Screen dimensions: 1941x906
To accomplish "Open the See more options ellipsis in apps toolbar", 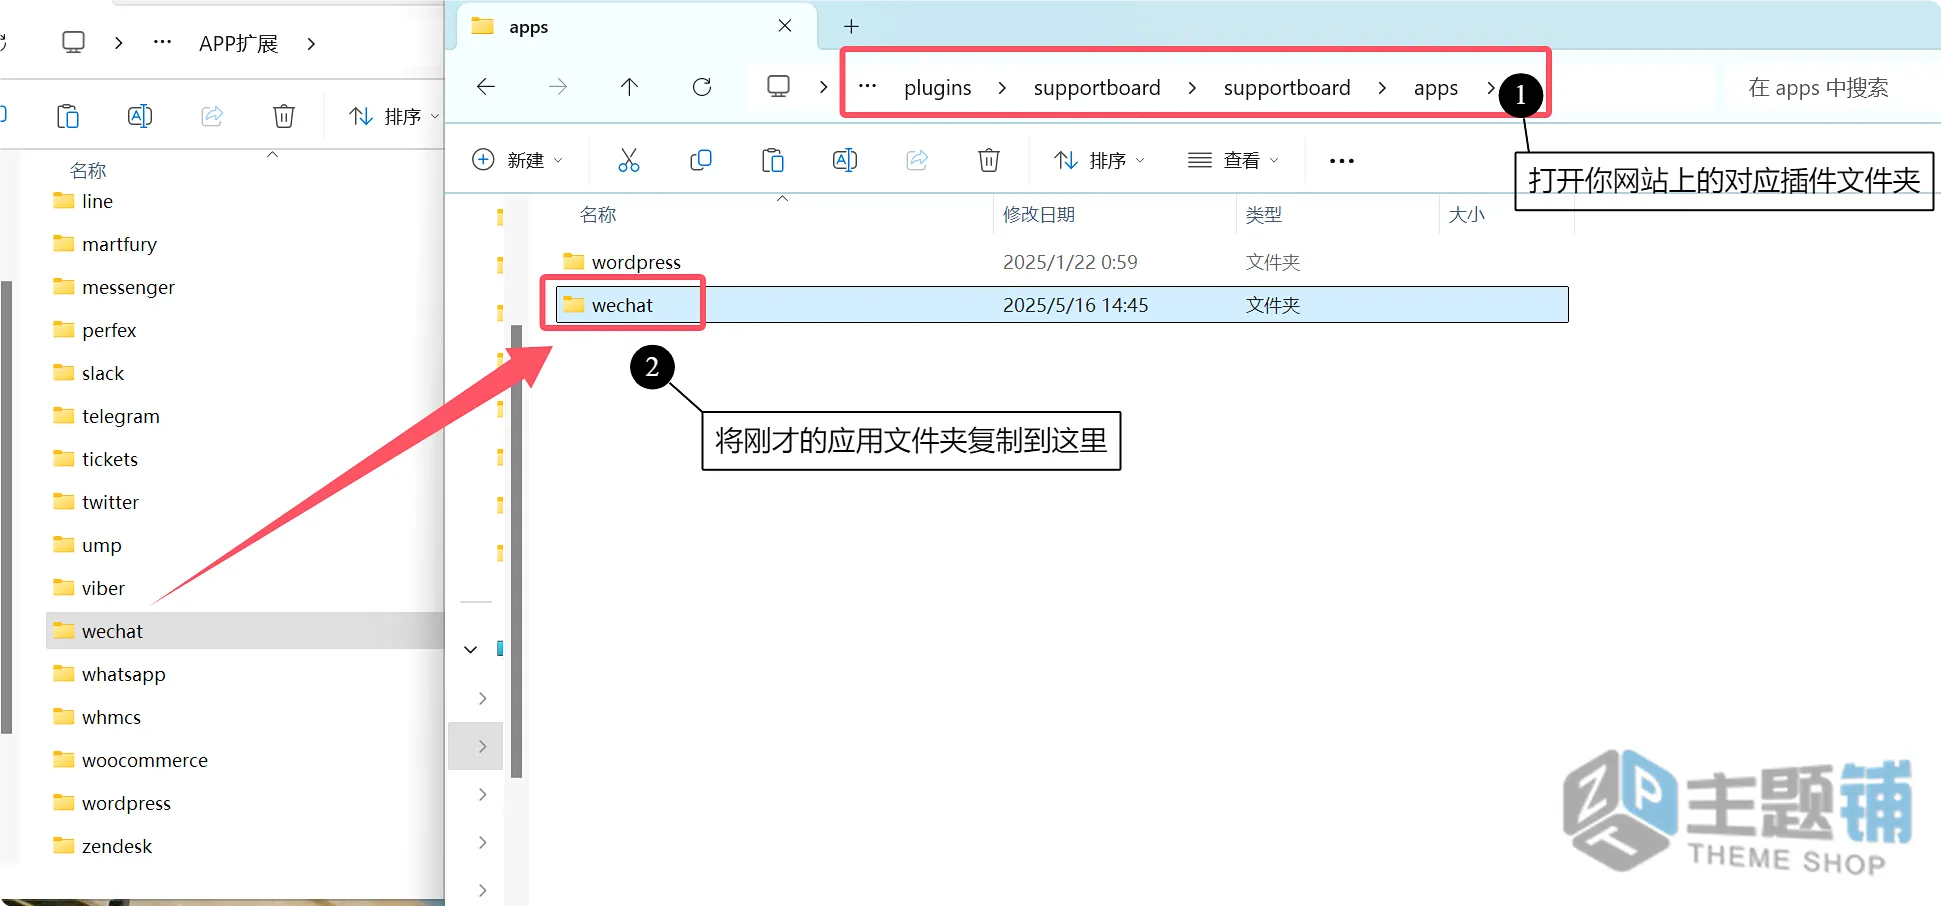I will [1342, 161].
